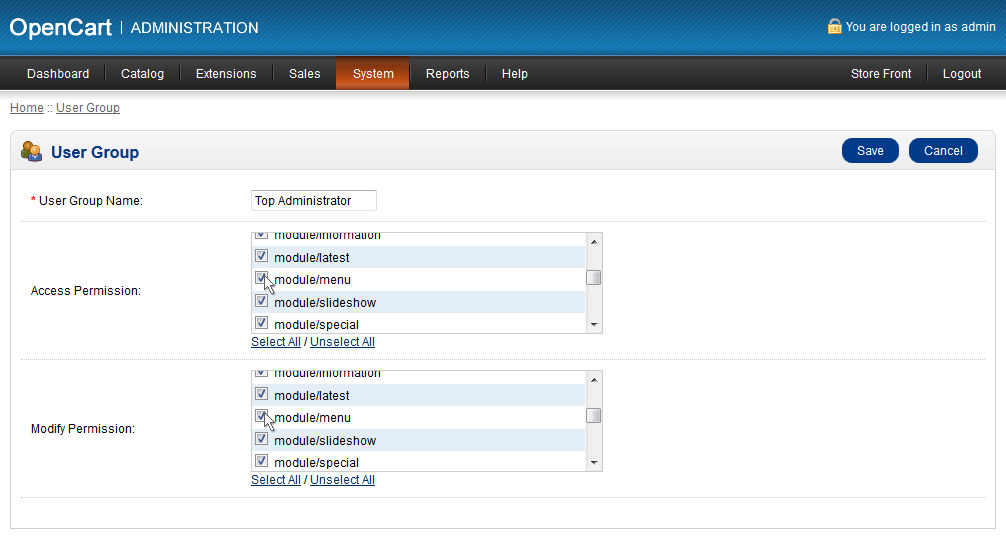Uncheck module/slideshow in Access Permission
Viewport: 1006px width, 540px height.
pos(261,301)
